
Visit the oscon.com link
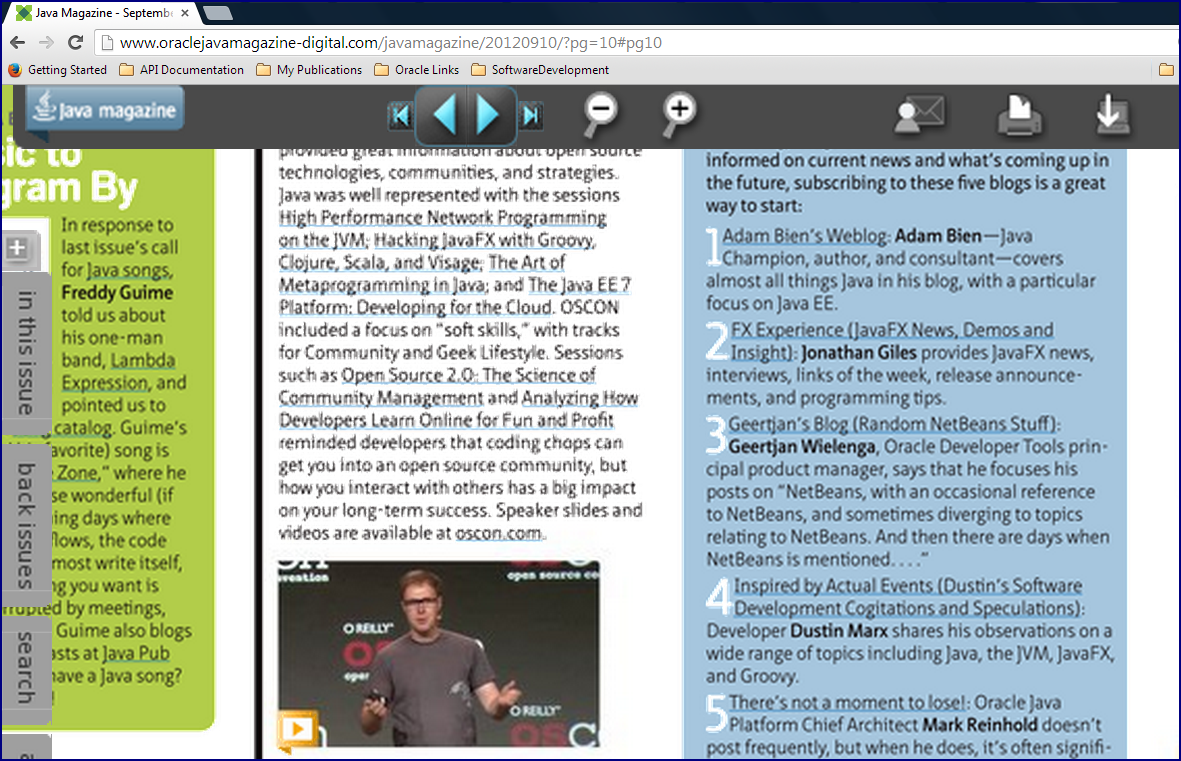click(x=498, y=533)
